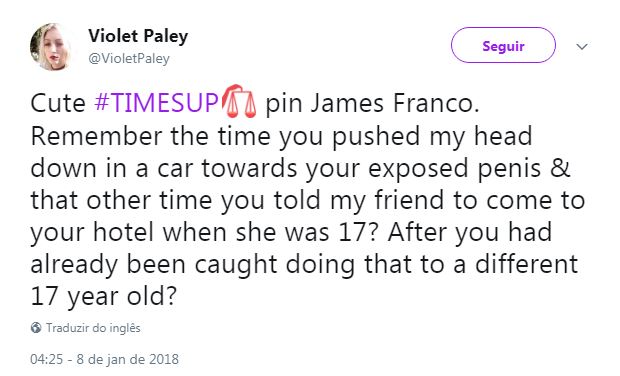Viewport: 620px width, 376px height.
Task: Click the Violet Paley display name
Action: click(138, 36)
